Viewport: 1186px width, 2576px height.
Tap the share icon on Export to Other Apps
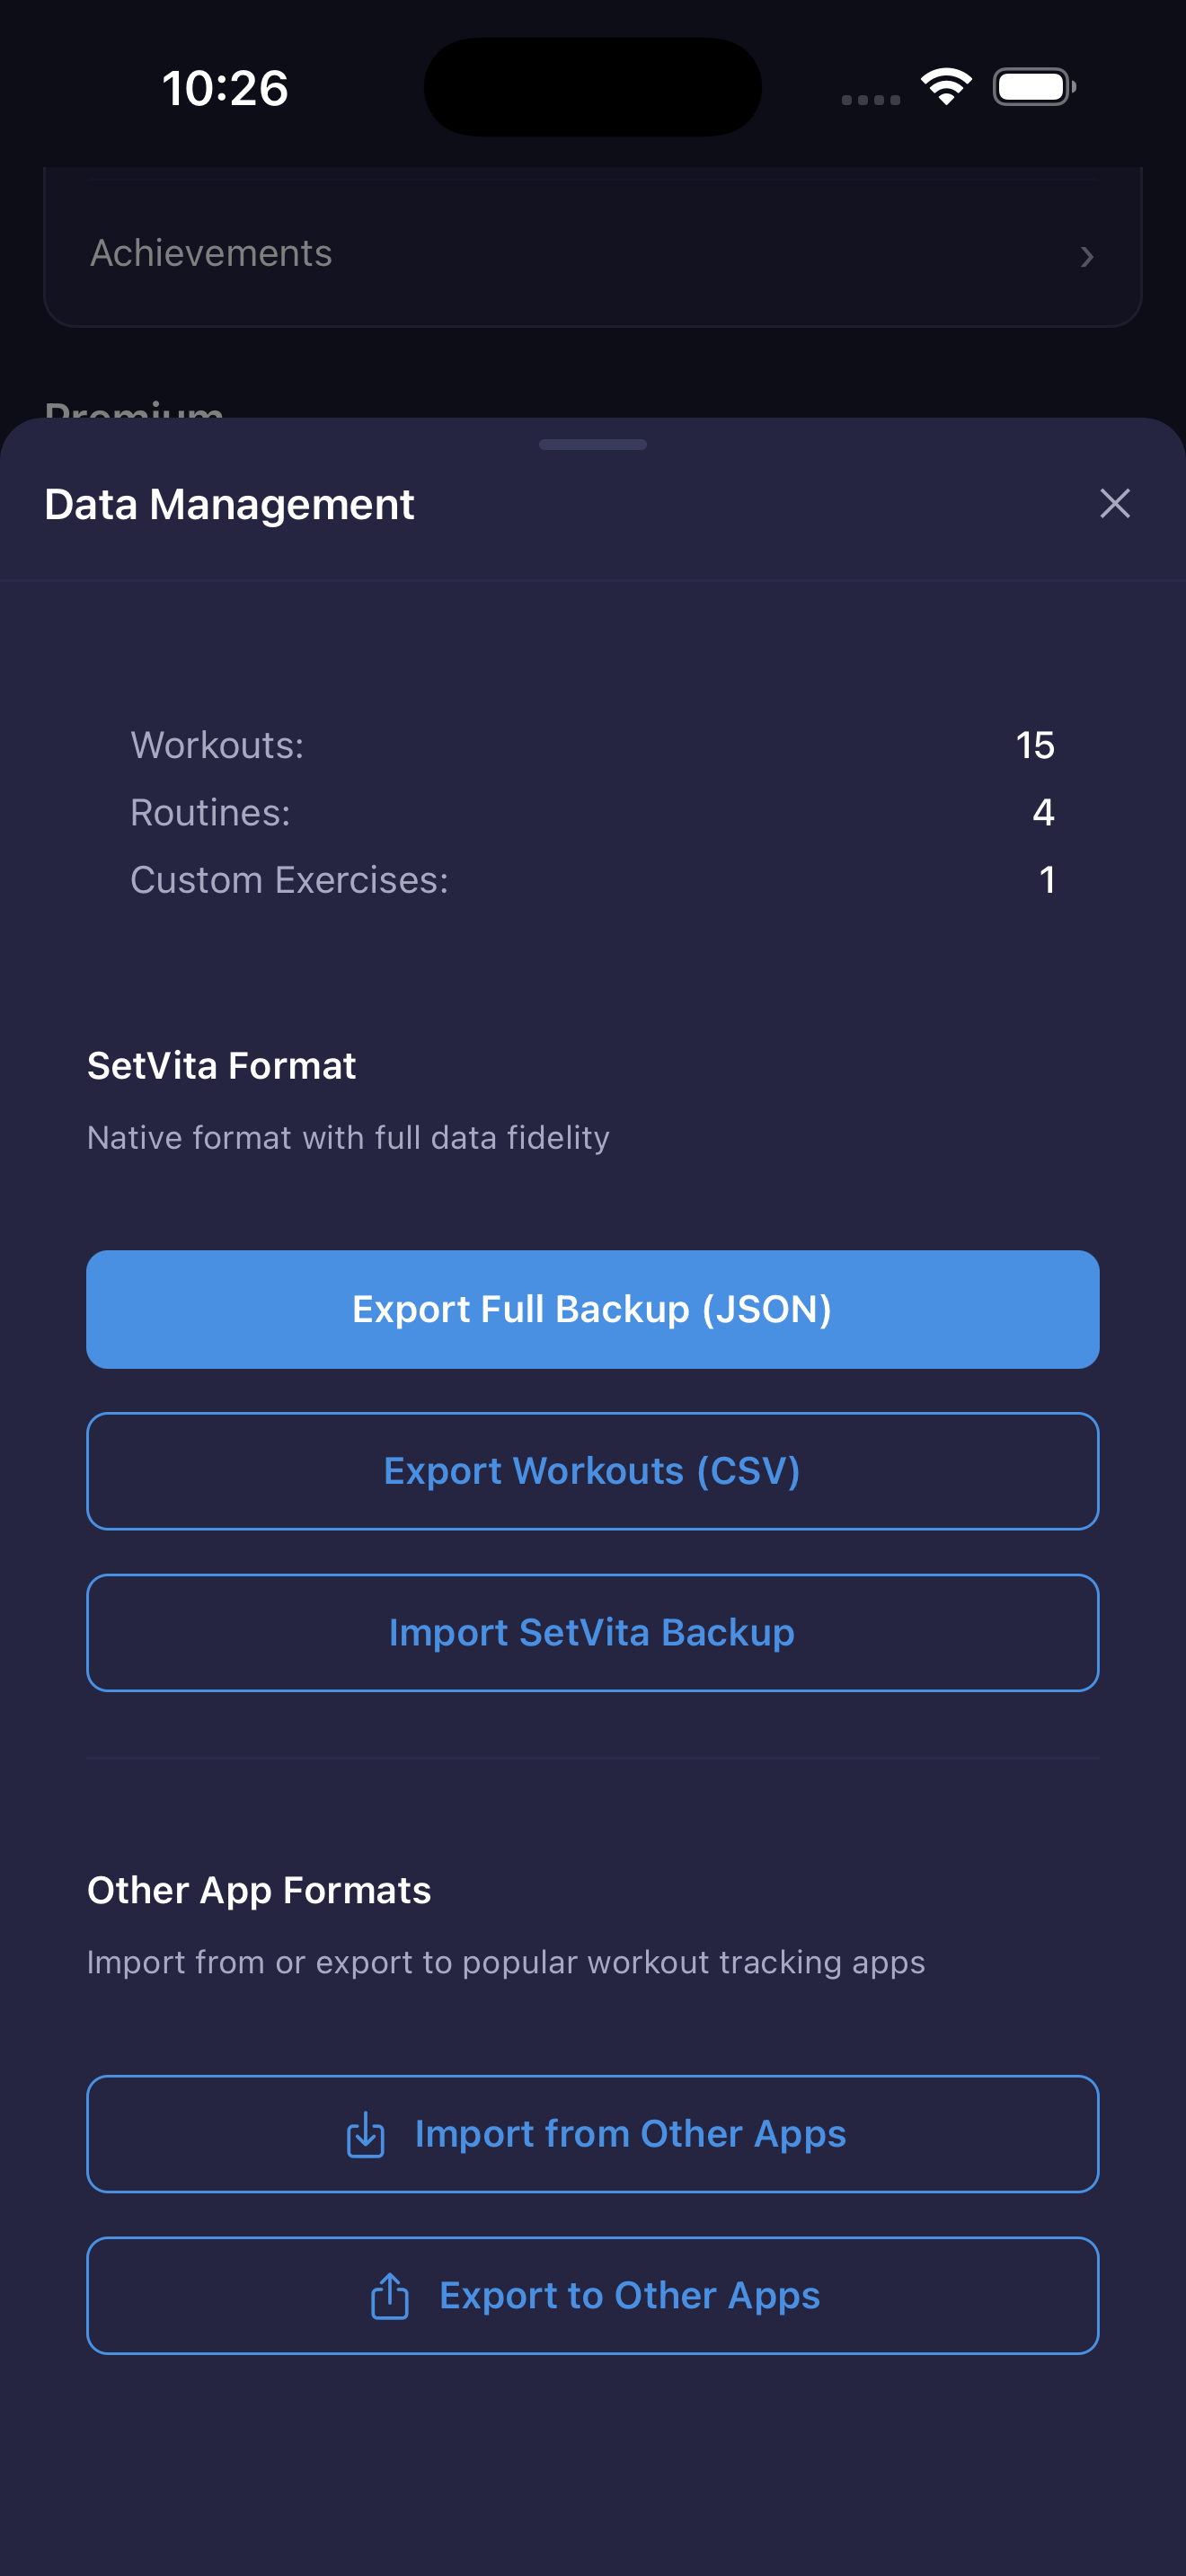[391, 2295]
